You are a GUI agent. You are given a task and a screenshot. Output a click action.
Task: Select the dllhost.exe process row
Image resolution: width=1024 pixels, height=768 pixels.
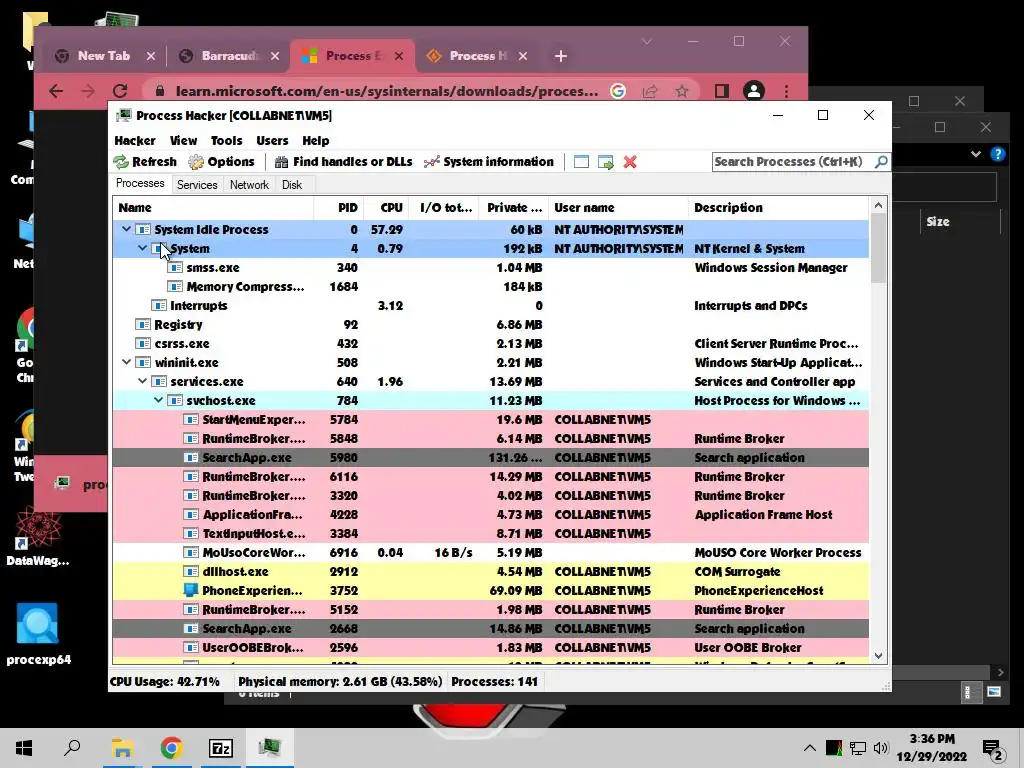[490, 571]
